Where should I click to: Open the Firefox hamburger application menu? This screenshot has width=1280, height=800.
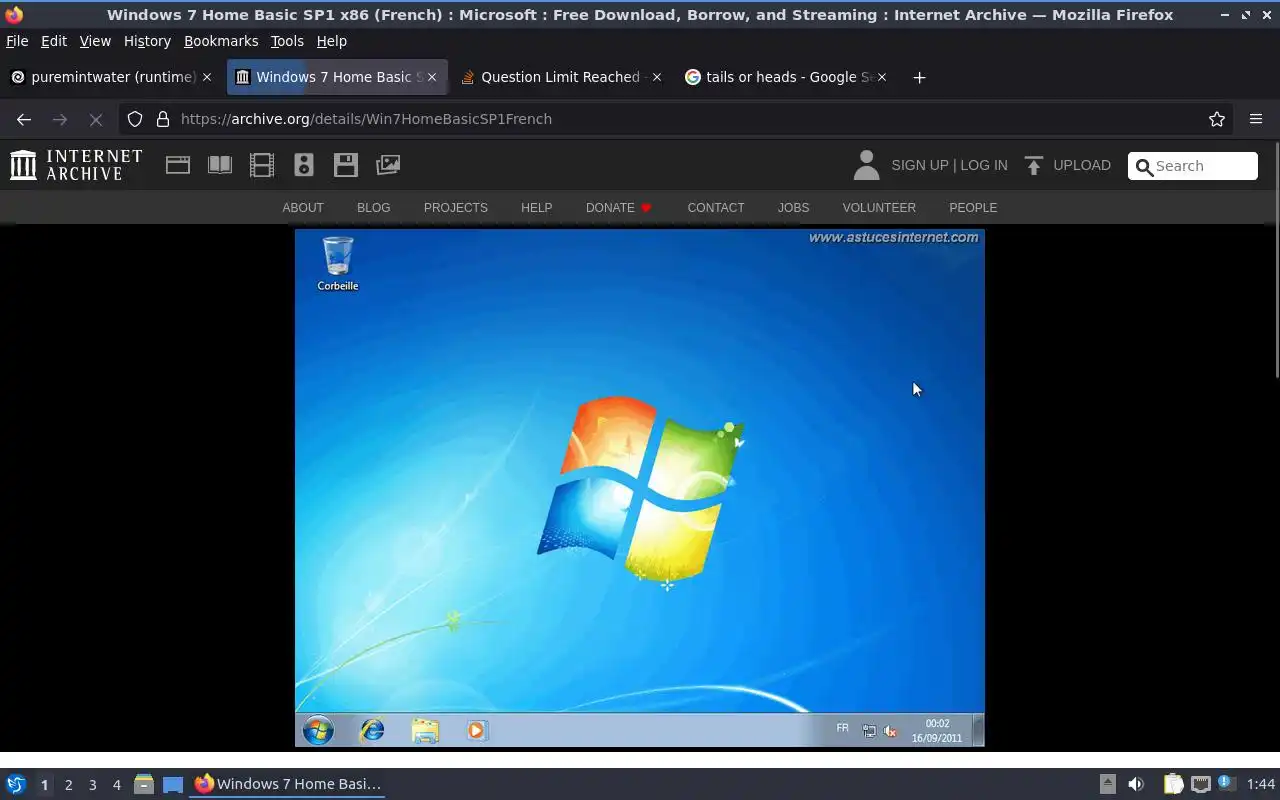(1256, 119)
